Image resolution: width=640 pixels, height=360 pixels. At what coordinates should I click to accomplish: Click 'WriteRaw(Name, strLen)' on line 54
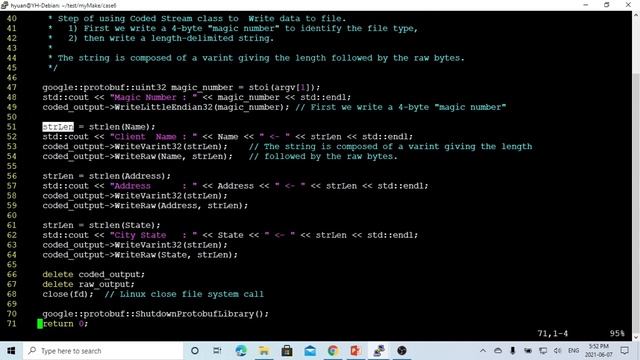point(171,156)
